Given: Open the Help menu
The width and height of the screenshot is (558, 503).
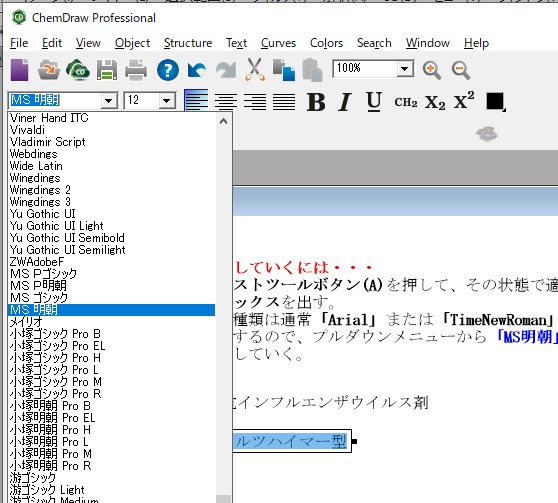Looking at the screenshot, I should point(476,43).
